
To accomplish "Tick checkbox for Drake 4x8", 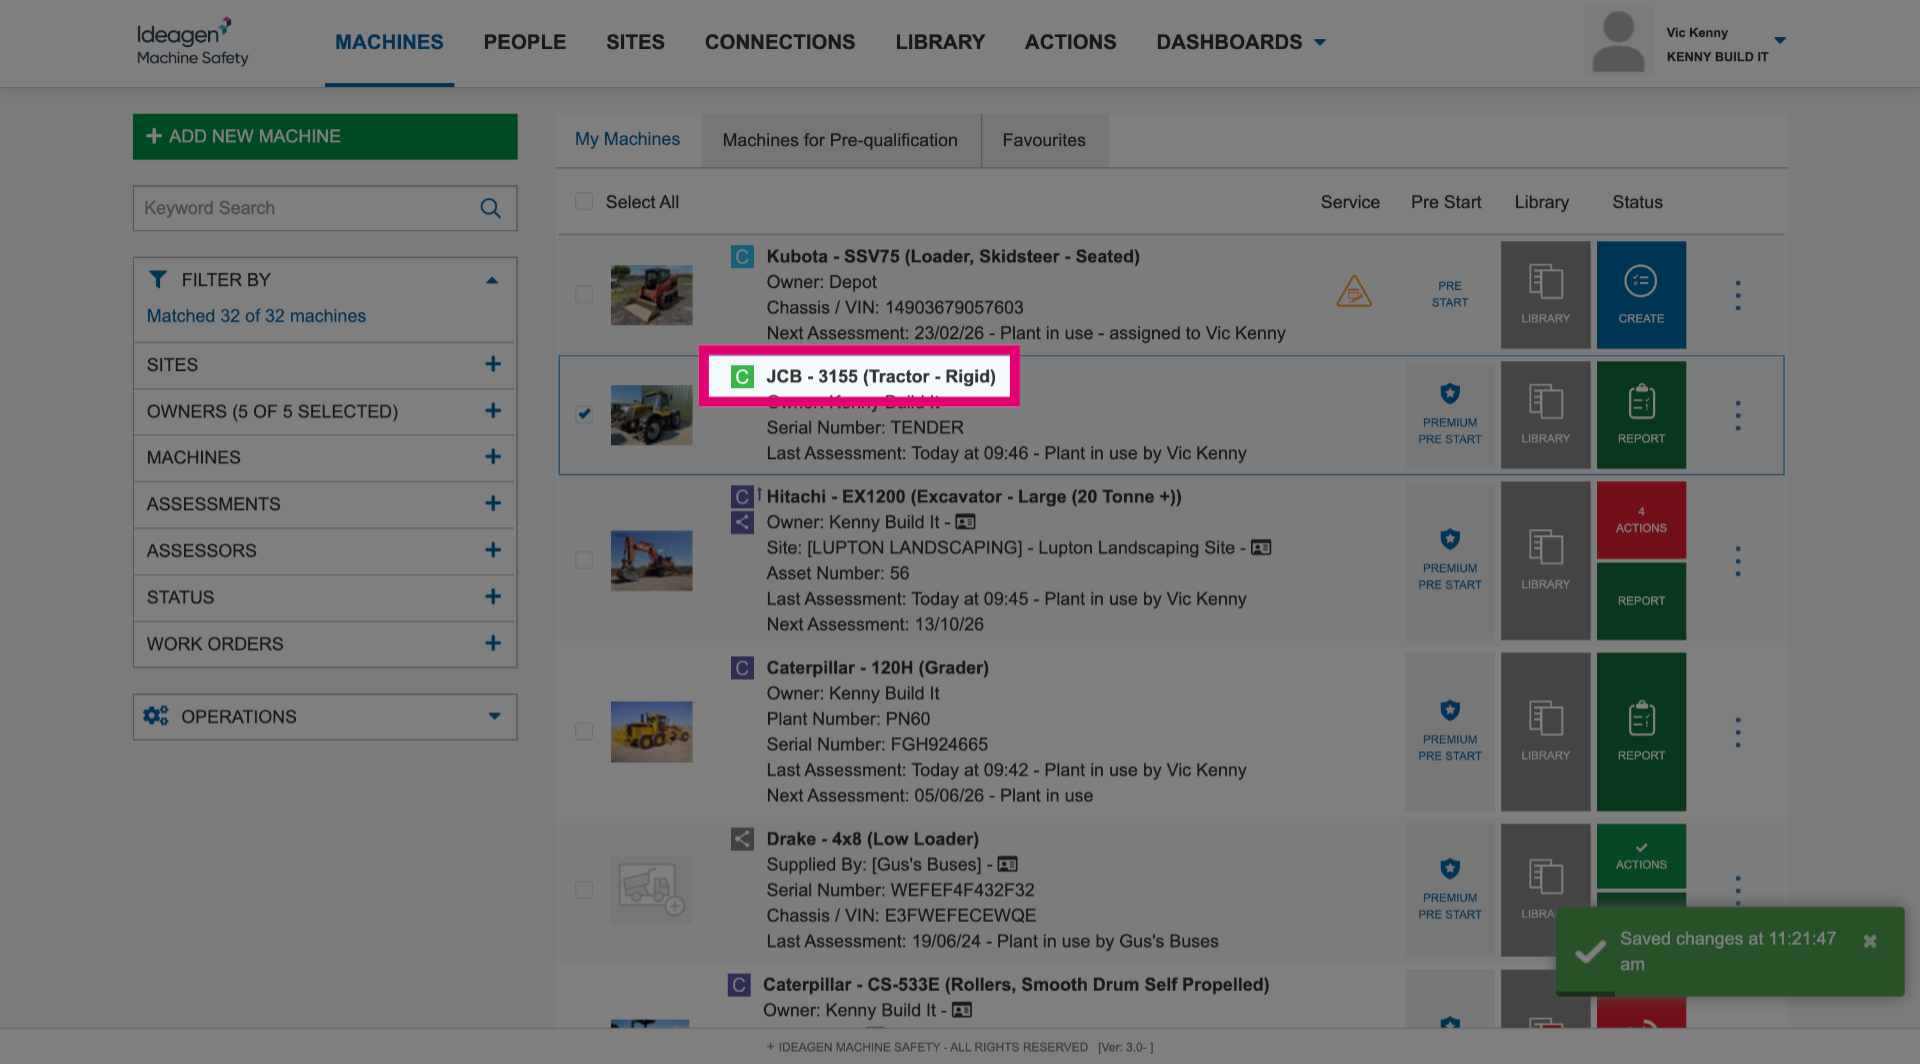I will point(584,889).
